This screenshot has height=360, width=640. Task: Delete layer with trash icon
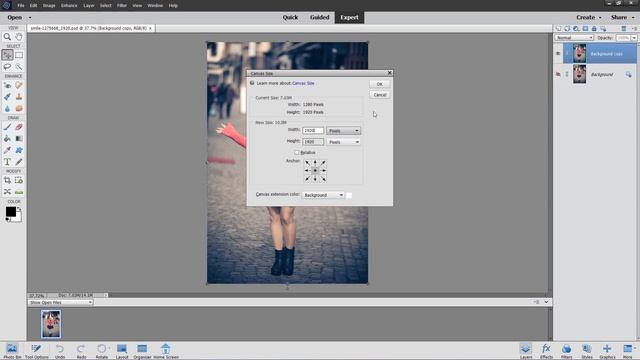623,29
